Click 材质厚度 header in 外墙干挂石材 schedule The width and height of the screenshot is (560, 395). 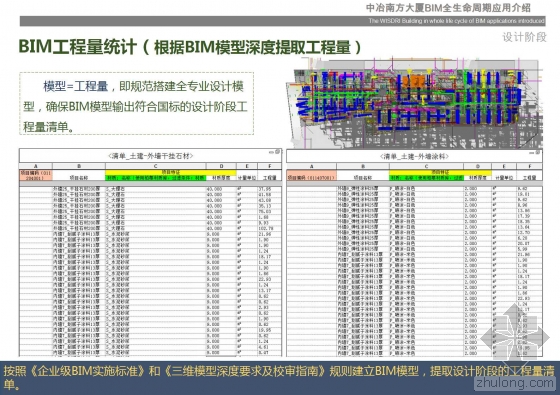(221, 178)
